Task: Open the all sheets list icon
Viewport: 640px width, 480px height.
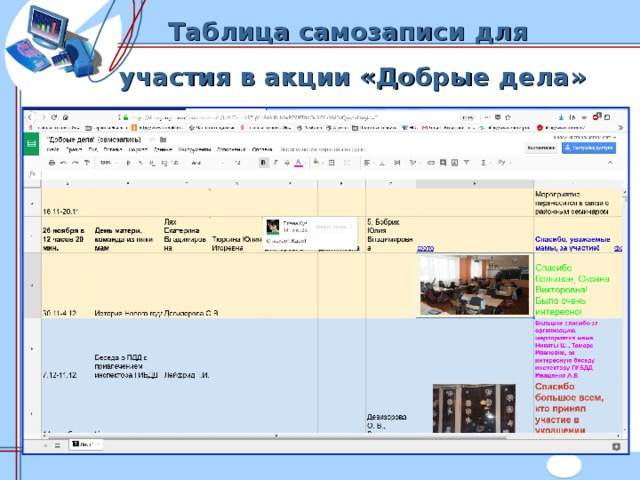Action: pyautogui.click(x=58, y=445)
